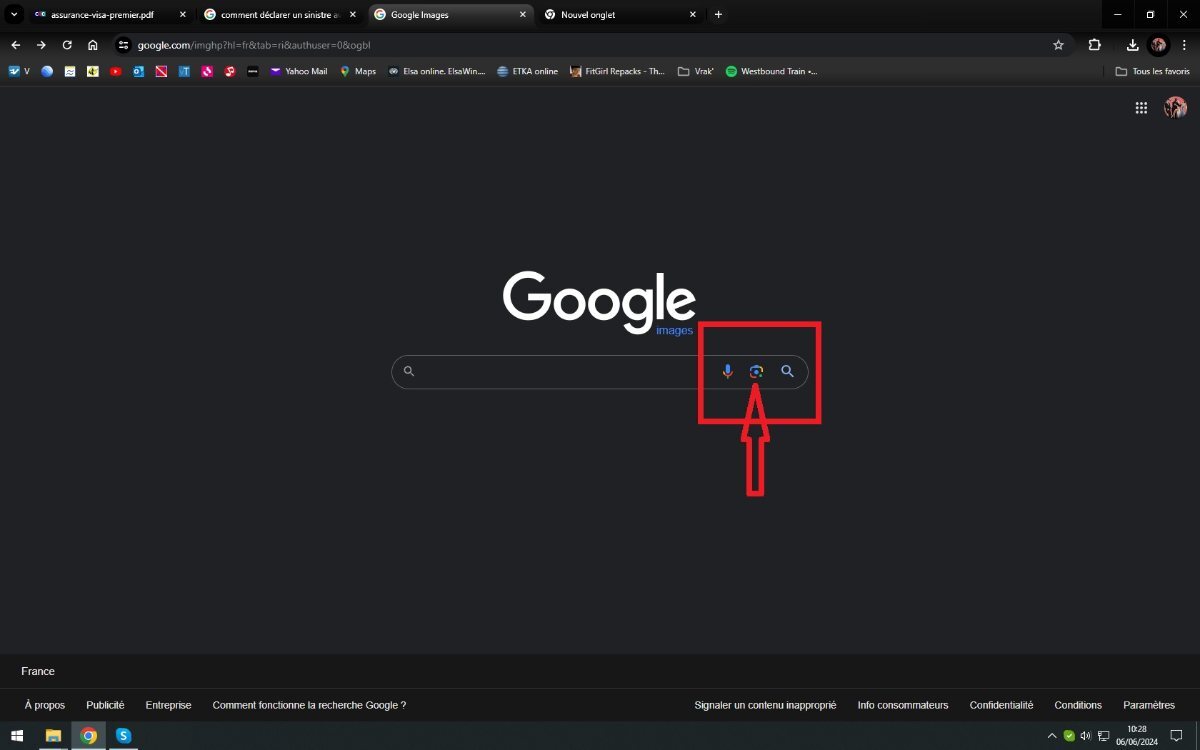Viewport: 1200px width, 750px height.
Task: Open the Google account avatar on page
Action: [1175, 108]
